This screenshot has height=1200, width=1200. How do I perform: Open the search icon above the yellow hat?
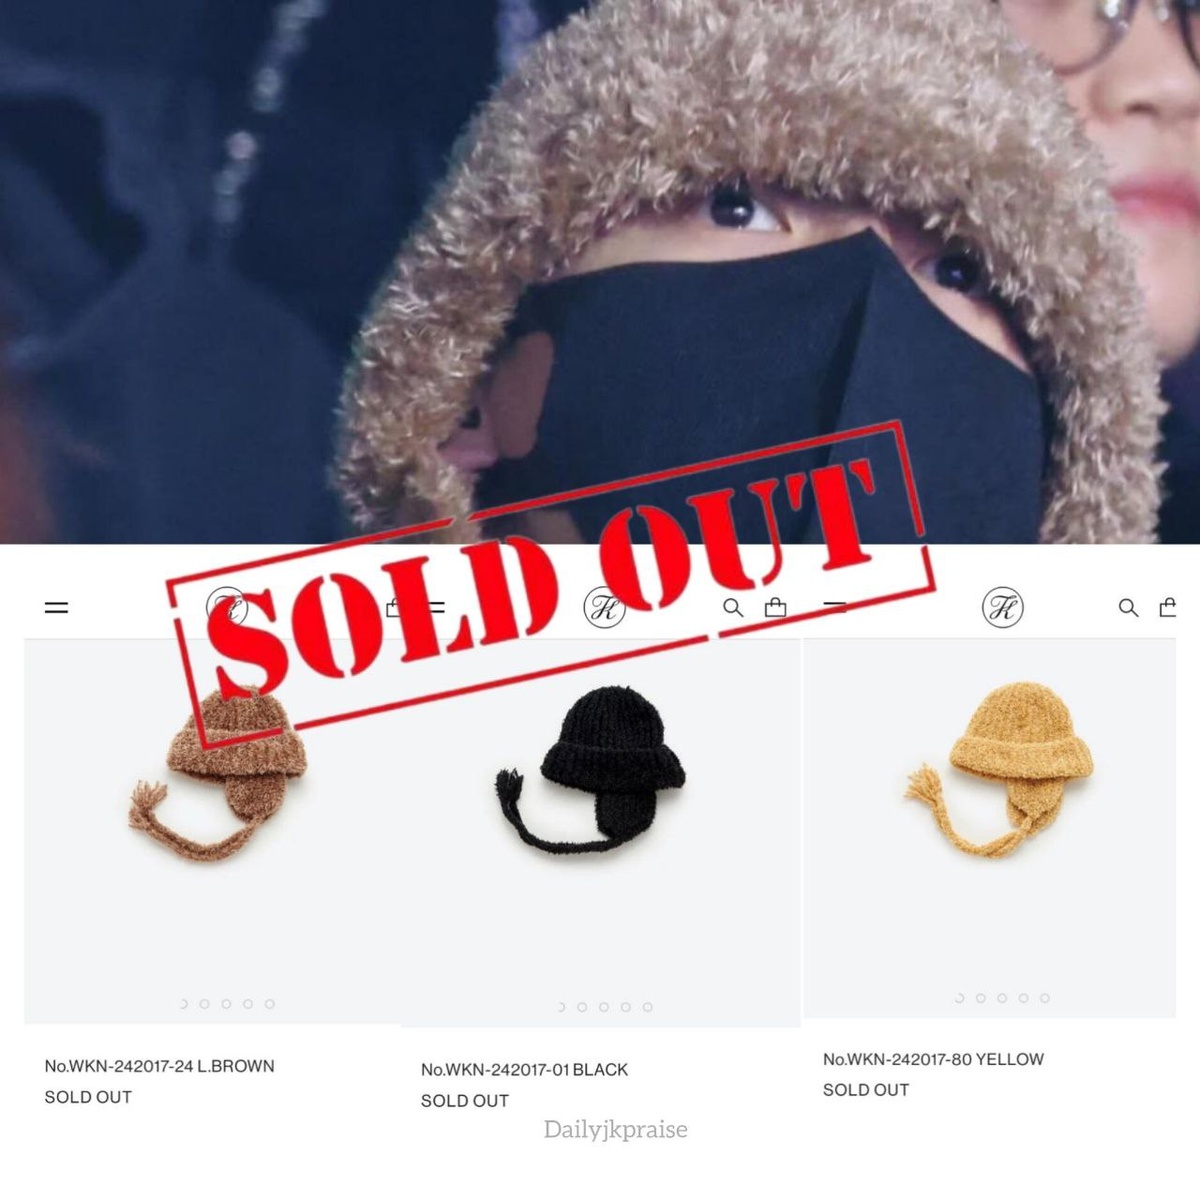pyautogui.click(x=1128, y=607)
